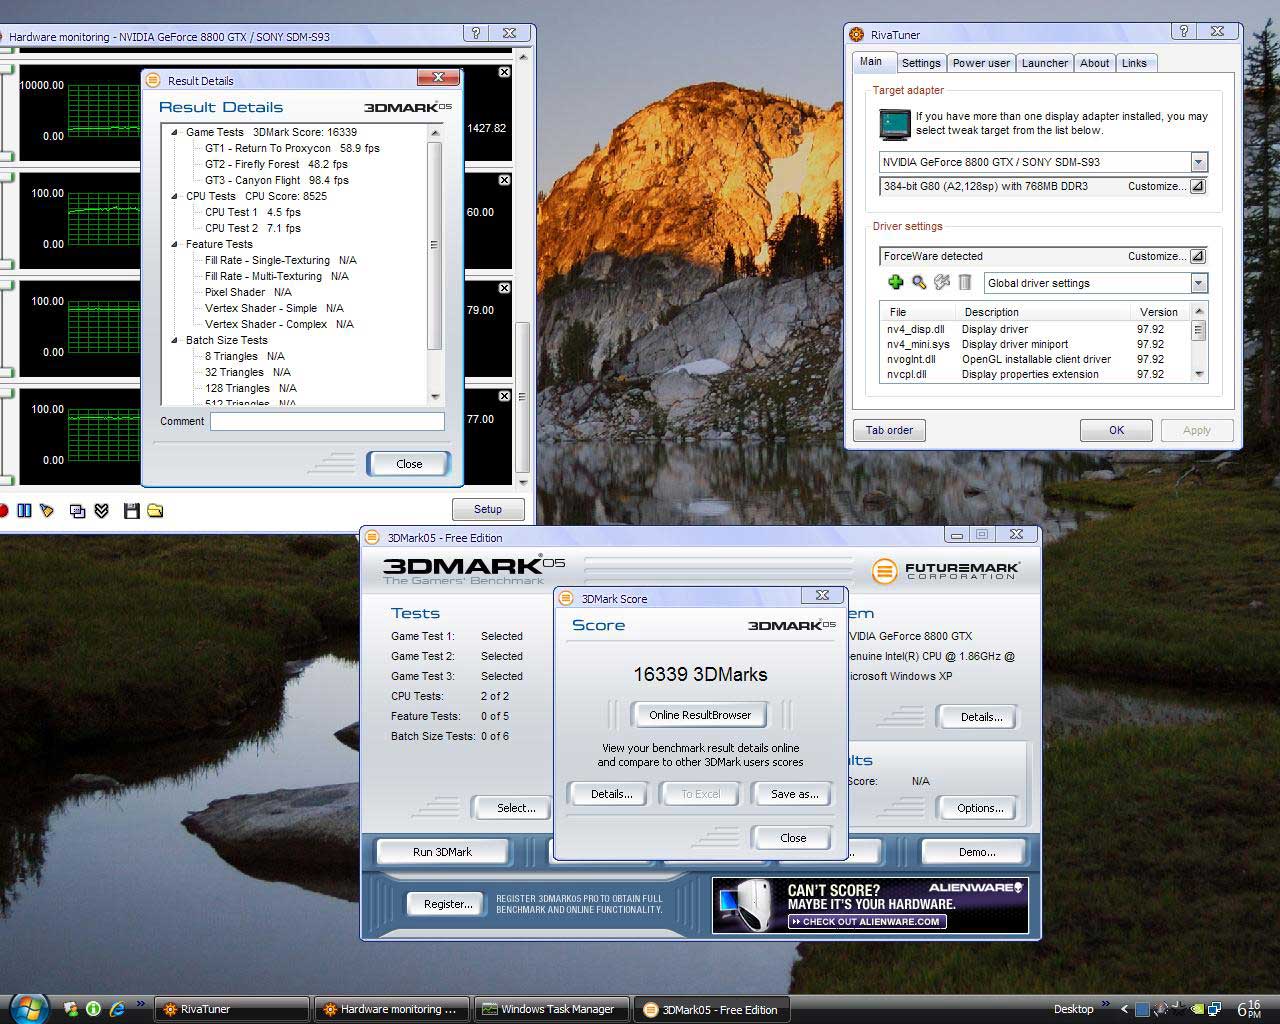Click the Demo... button in 3DMark05
The image size is (1280, 1024).
pos(976,852)
